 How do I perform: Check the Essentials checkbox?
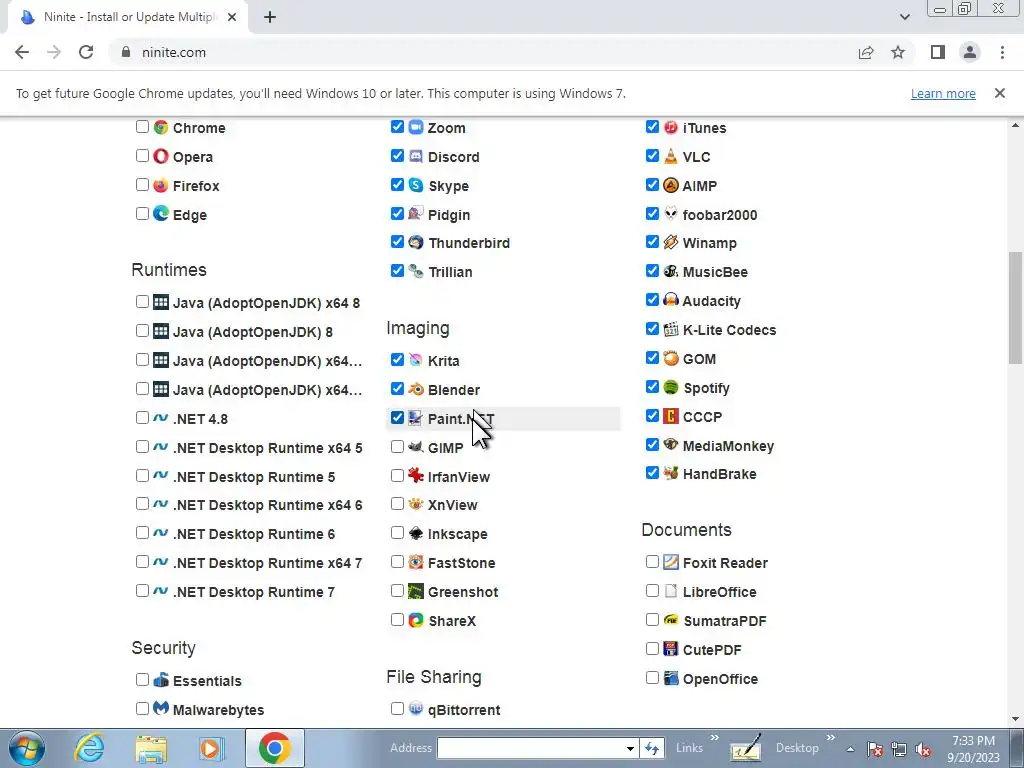pyautogui.click(x=142, y=679)
